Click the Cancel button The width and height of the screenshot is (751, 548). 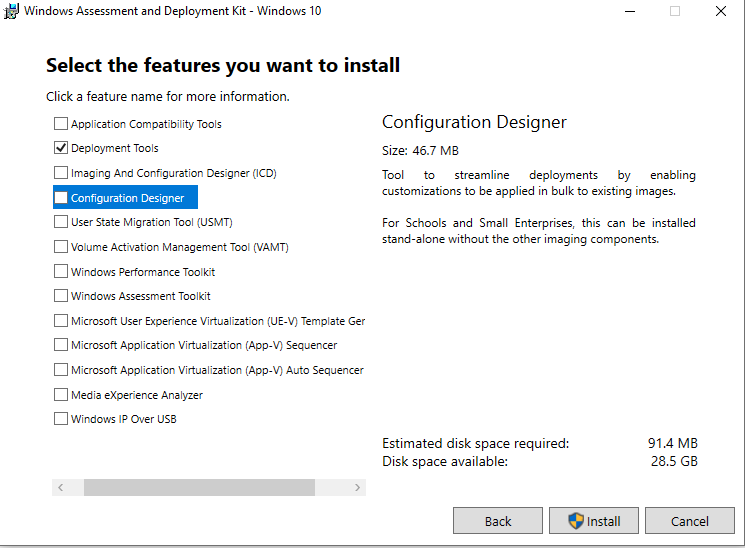(x=690, y=521)
